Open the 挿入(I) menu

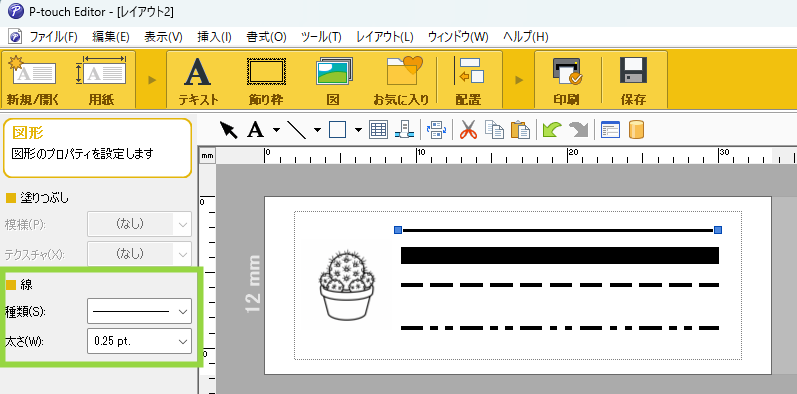click(x=214, y=37)
